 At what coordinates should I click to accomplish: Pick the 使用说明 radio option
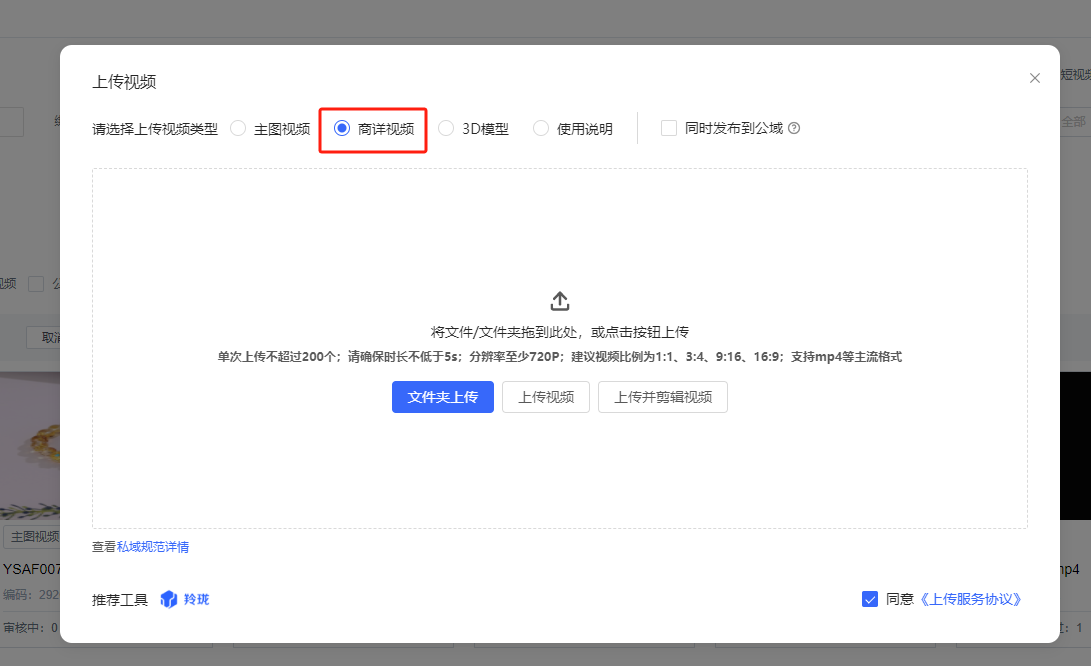541,128
